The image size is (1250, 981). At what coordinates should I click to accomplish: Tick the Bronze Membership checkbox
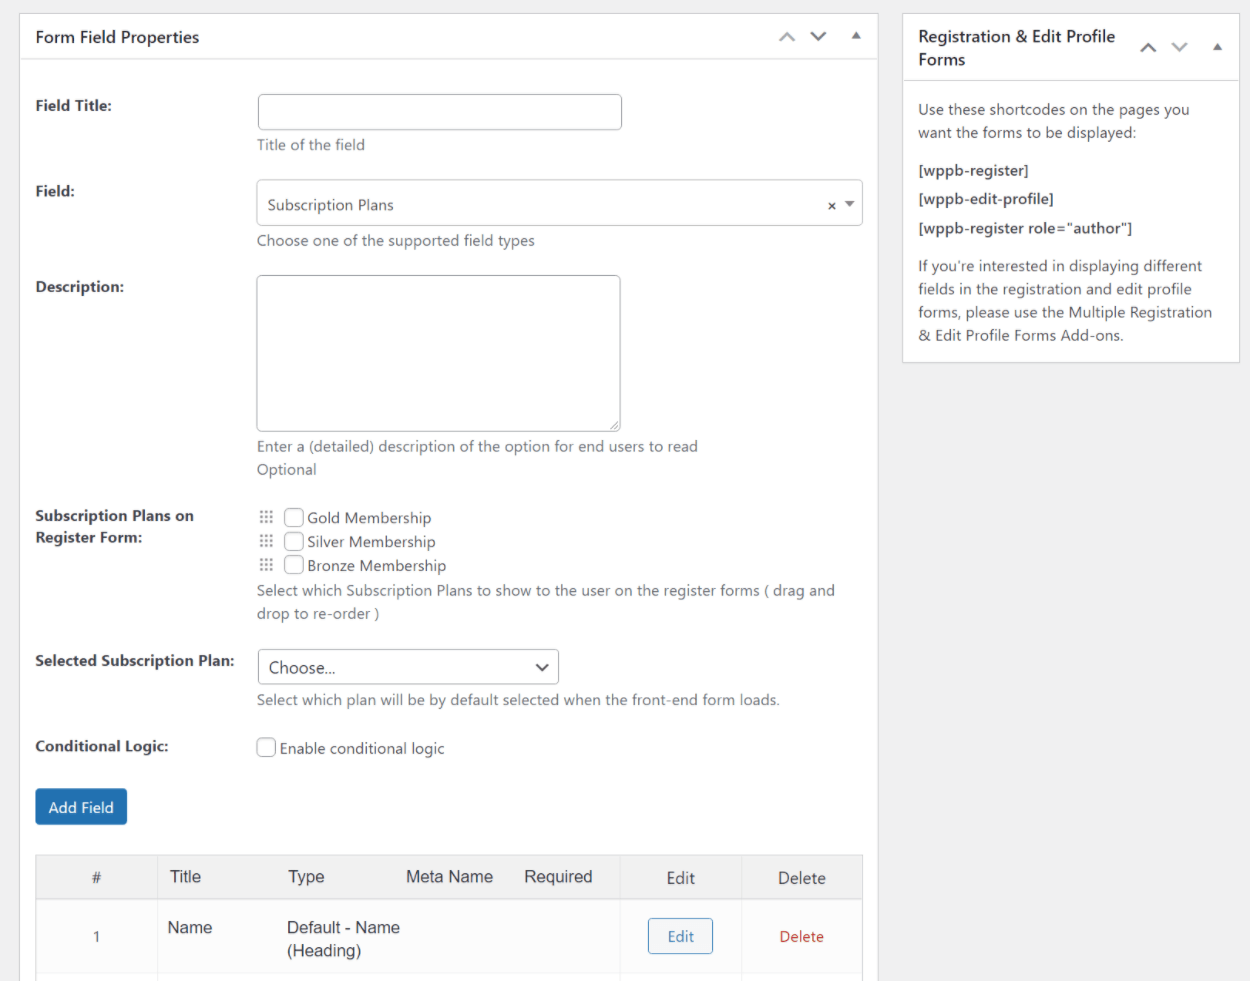tap(294, 565)
